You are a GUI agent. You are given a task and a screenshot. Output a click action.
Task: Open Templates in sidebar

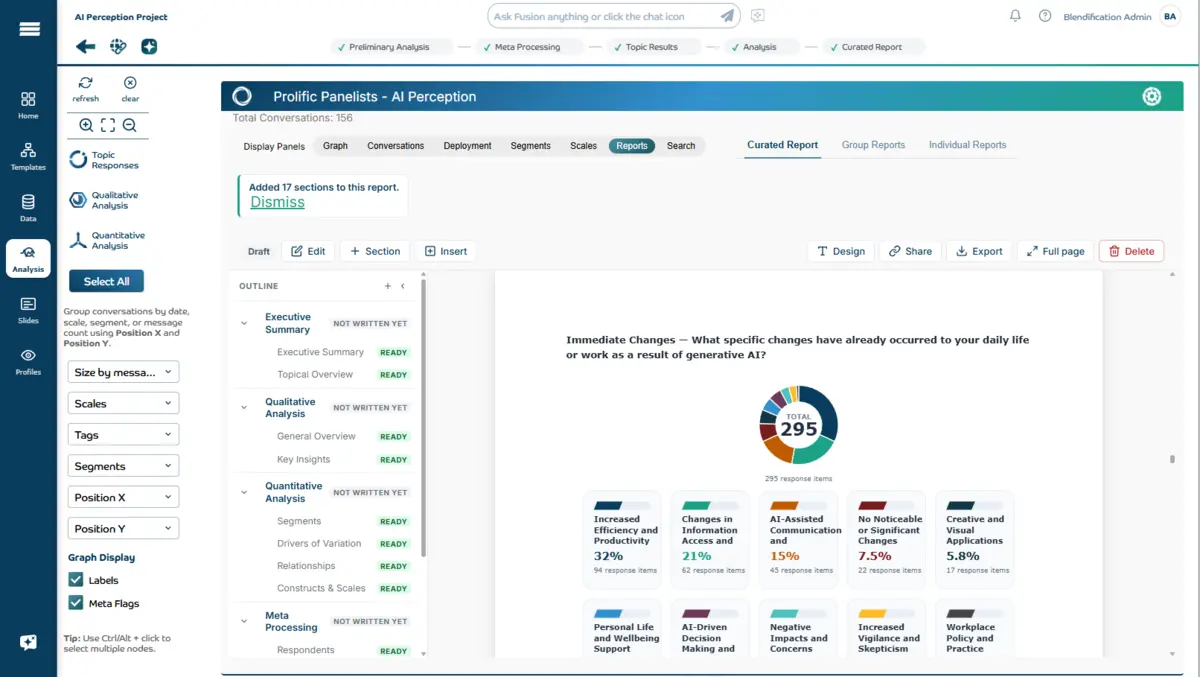(x=28, y=156)
